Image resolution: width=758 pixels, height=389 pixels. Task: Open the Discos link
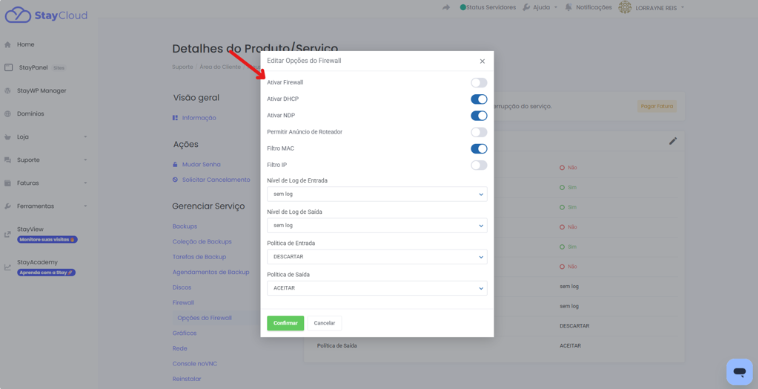tap(182, 288)
